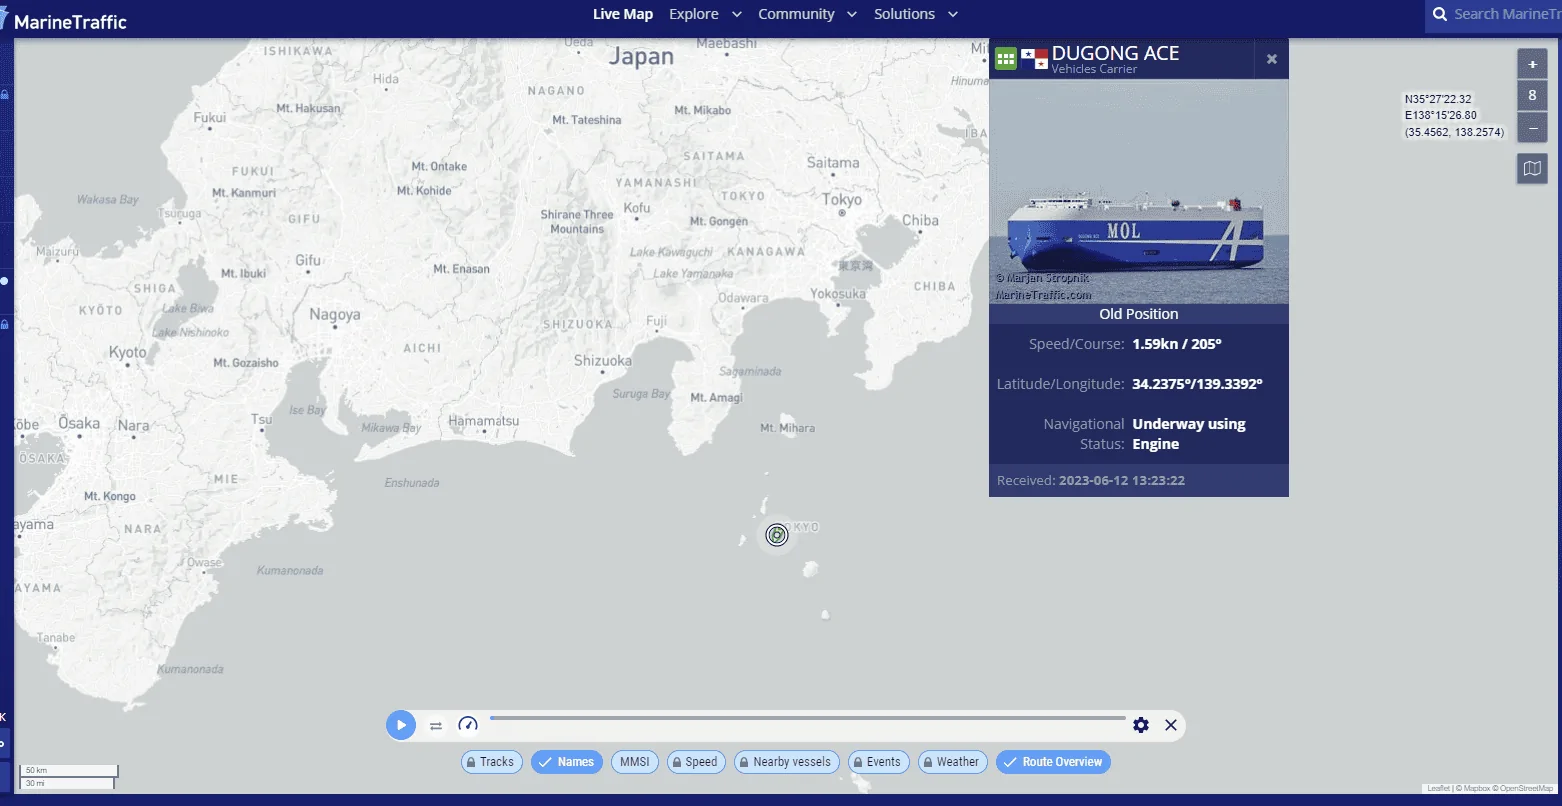View the DUGONG ACE ship photo
The image size is (1562, 806).
[x=1139, y=192]
